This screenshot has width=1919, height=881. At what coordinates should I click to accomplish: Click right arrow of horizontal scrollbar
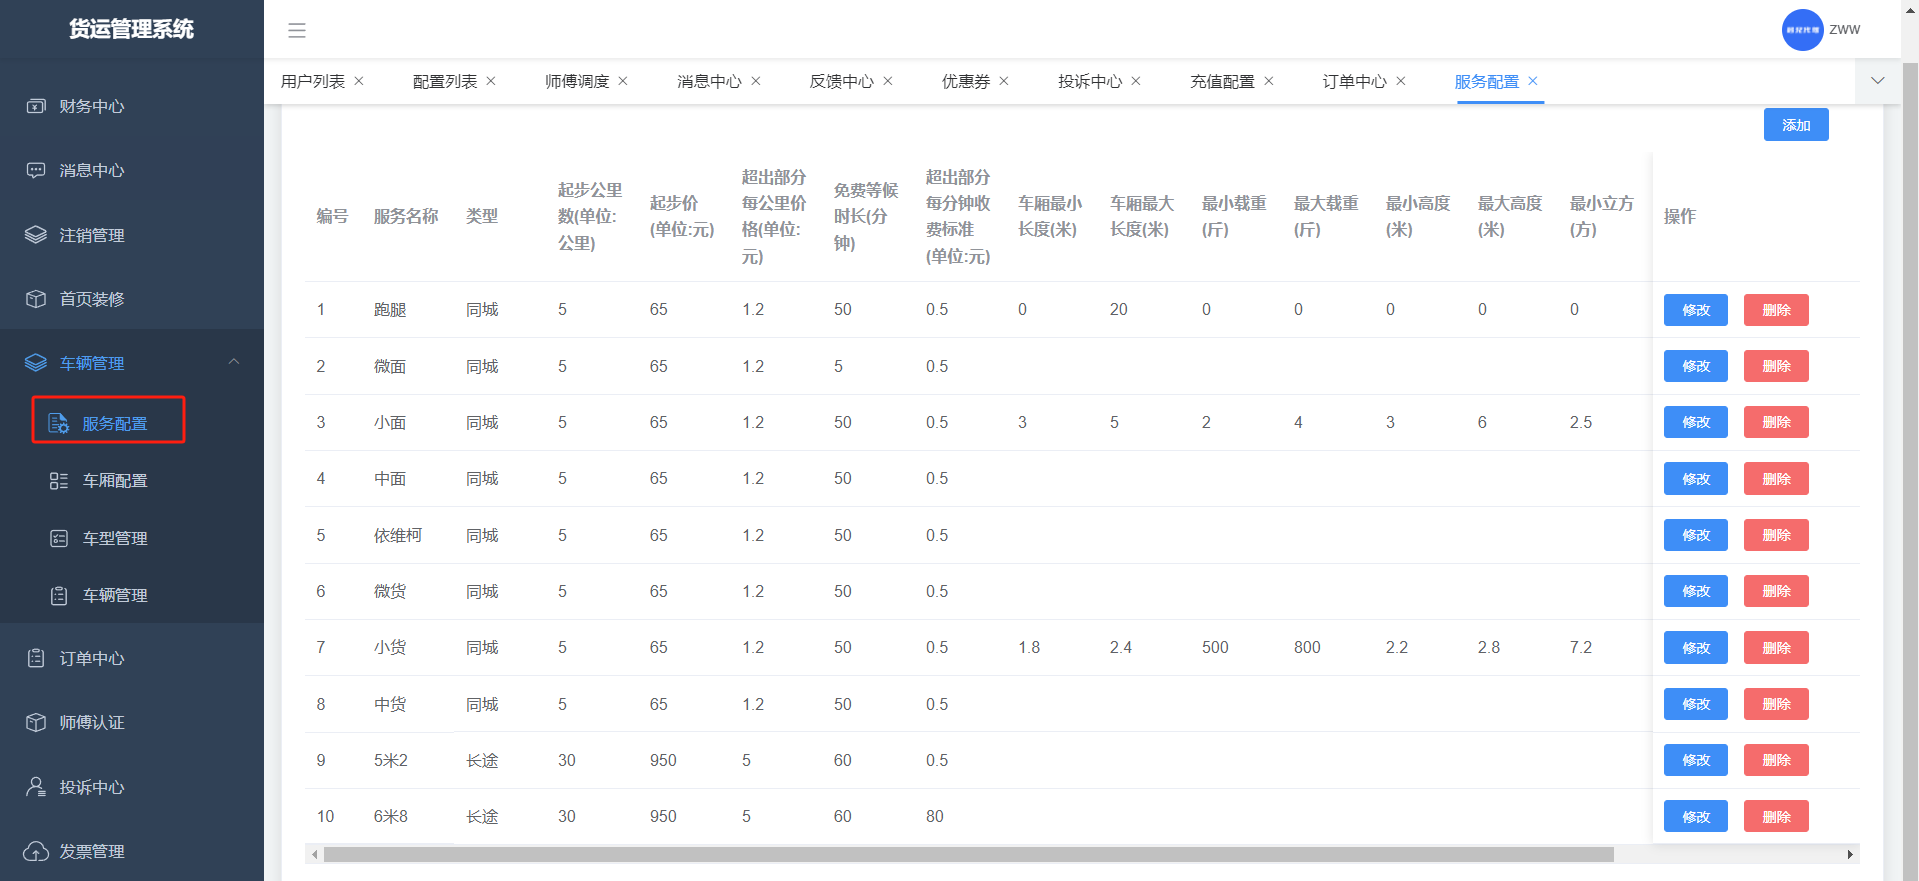point(1850,854)
